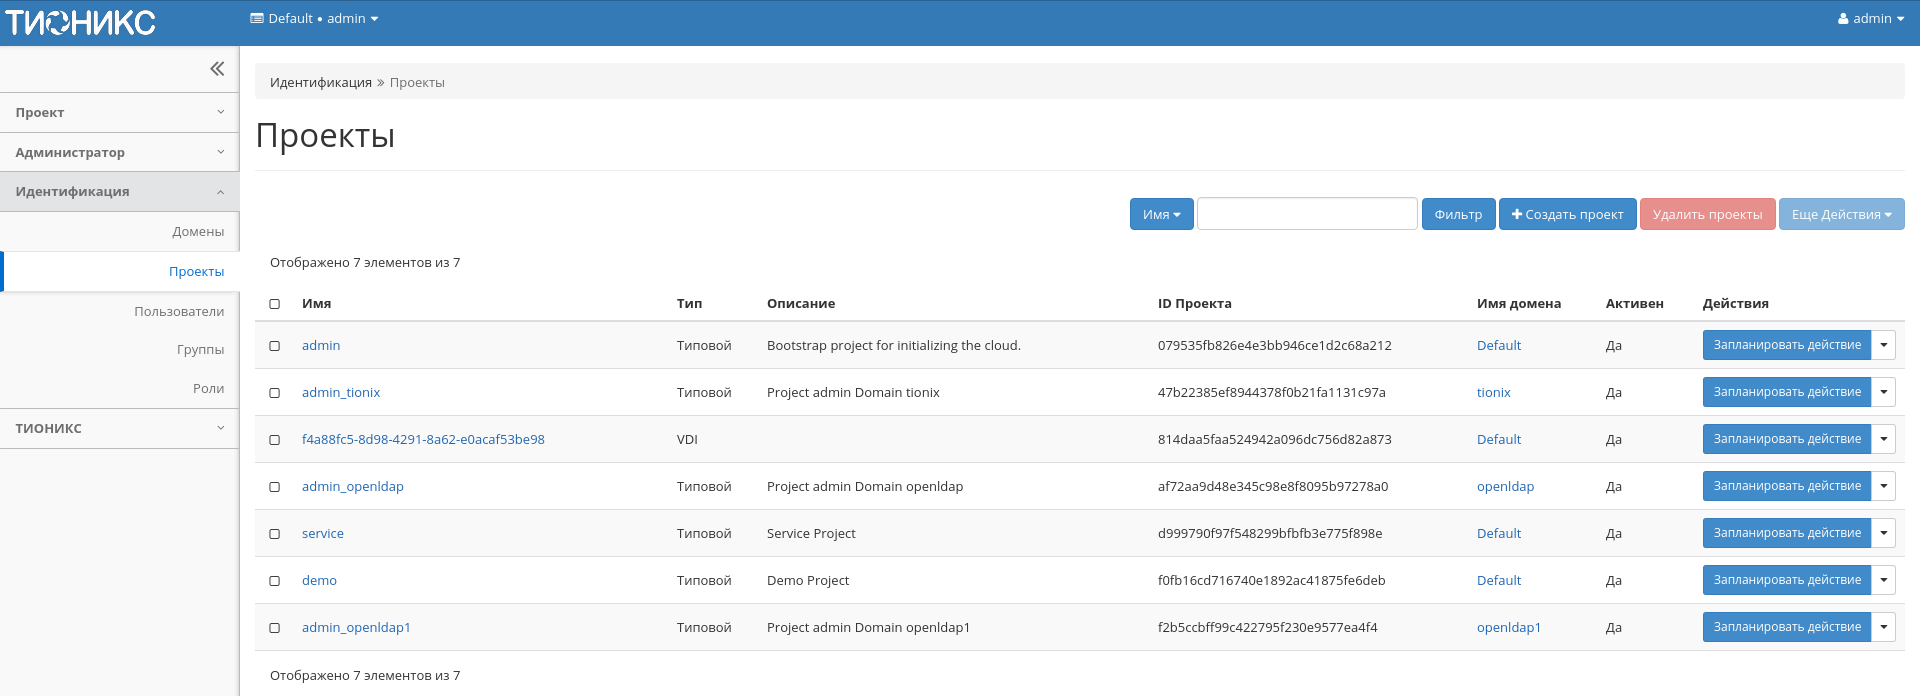
Task: Open the admin user menu
Action: (x=1870, y=19)
